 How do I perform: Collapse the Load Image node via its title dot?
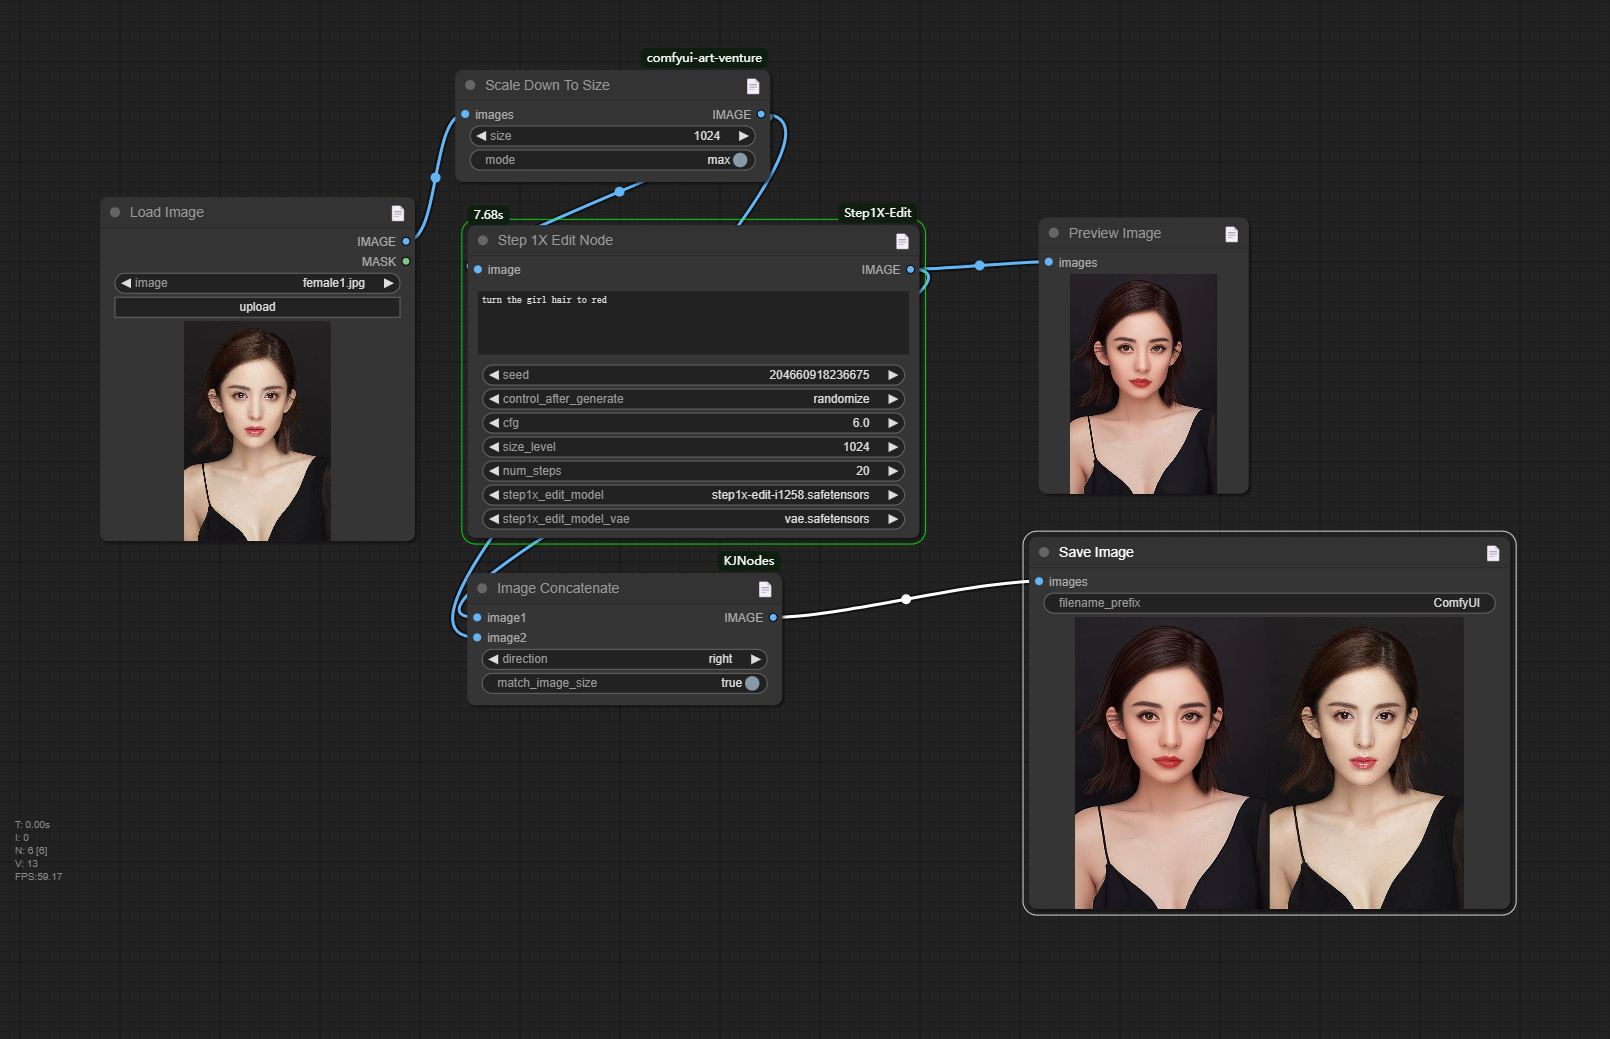tap(117, 212)
